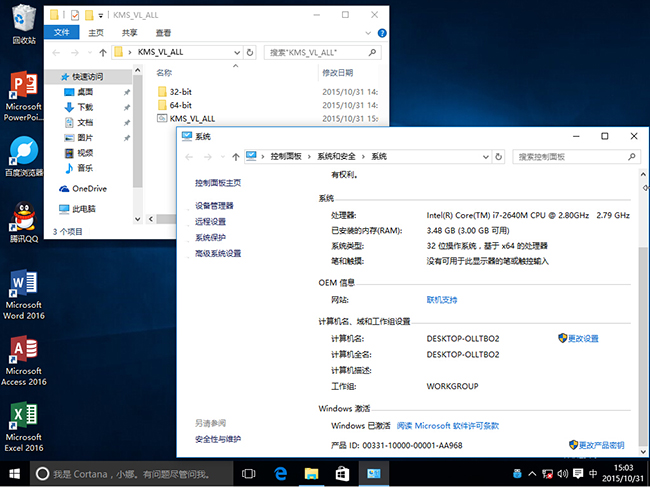Click the Windows Start button
The image size is (650, 487).
(14, 474)
